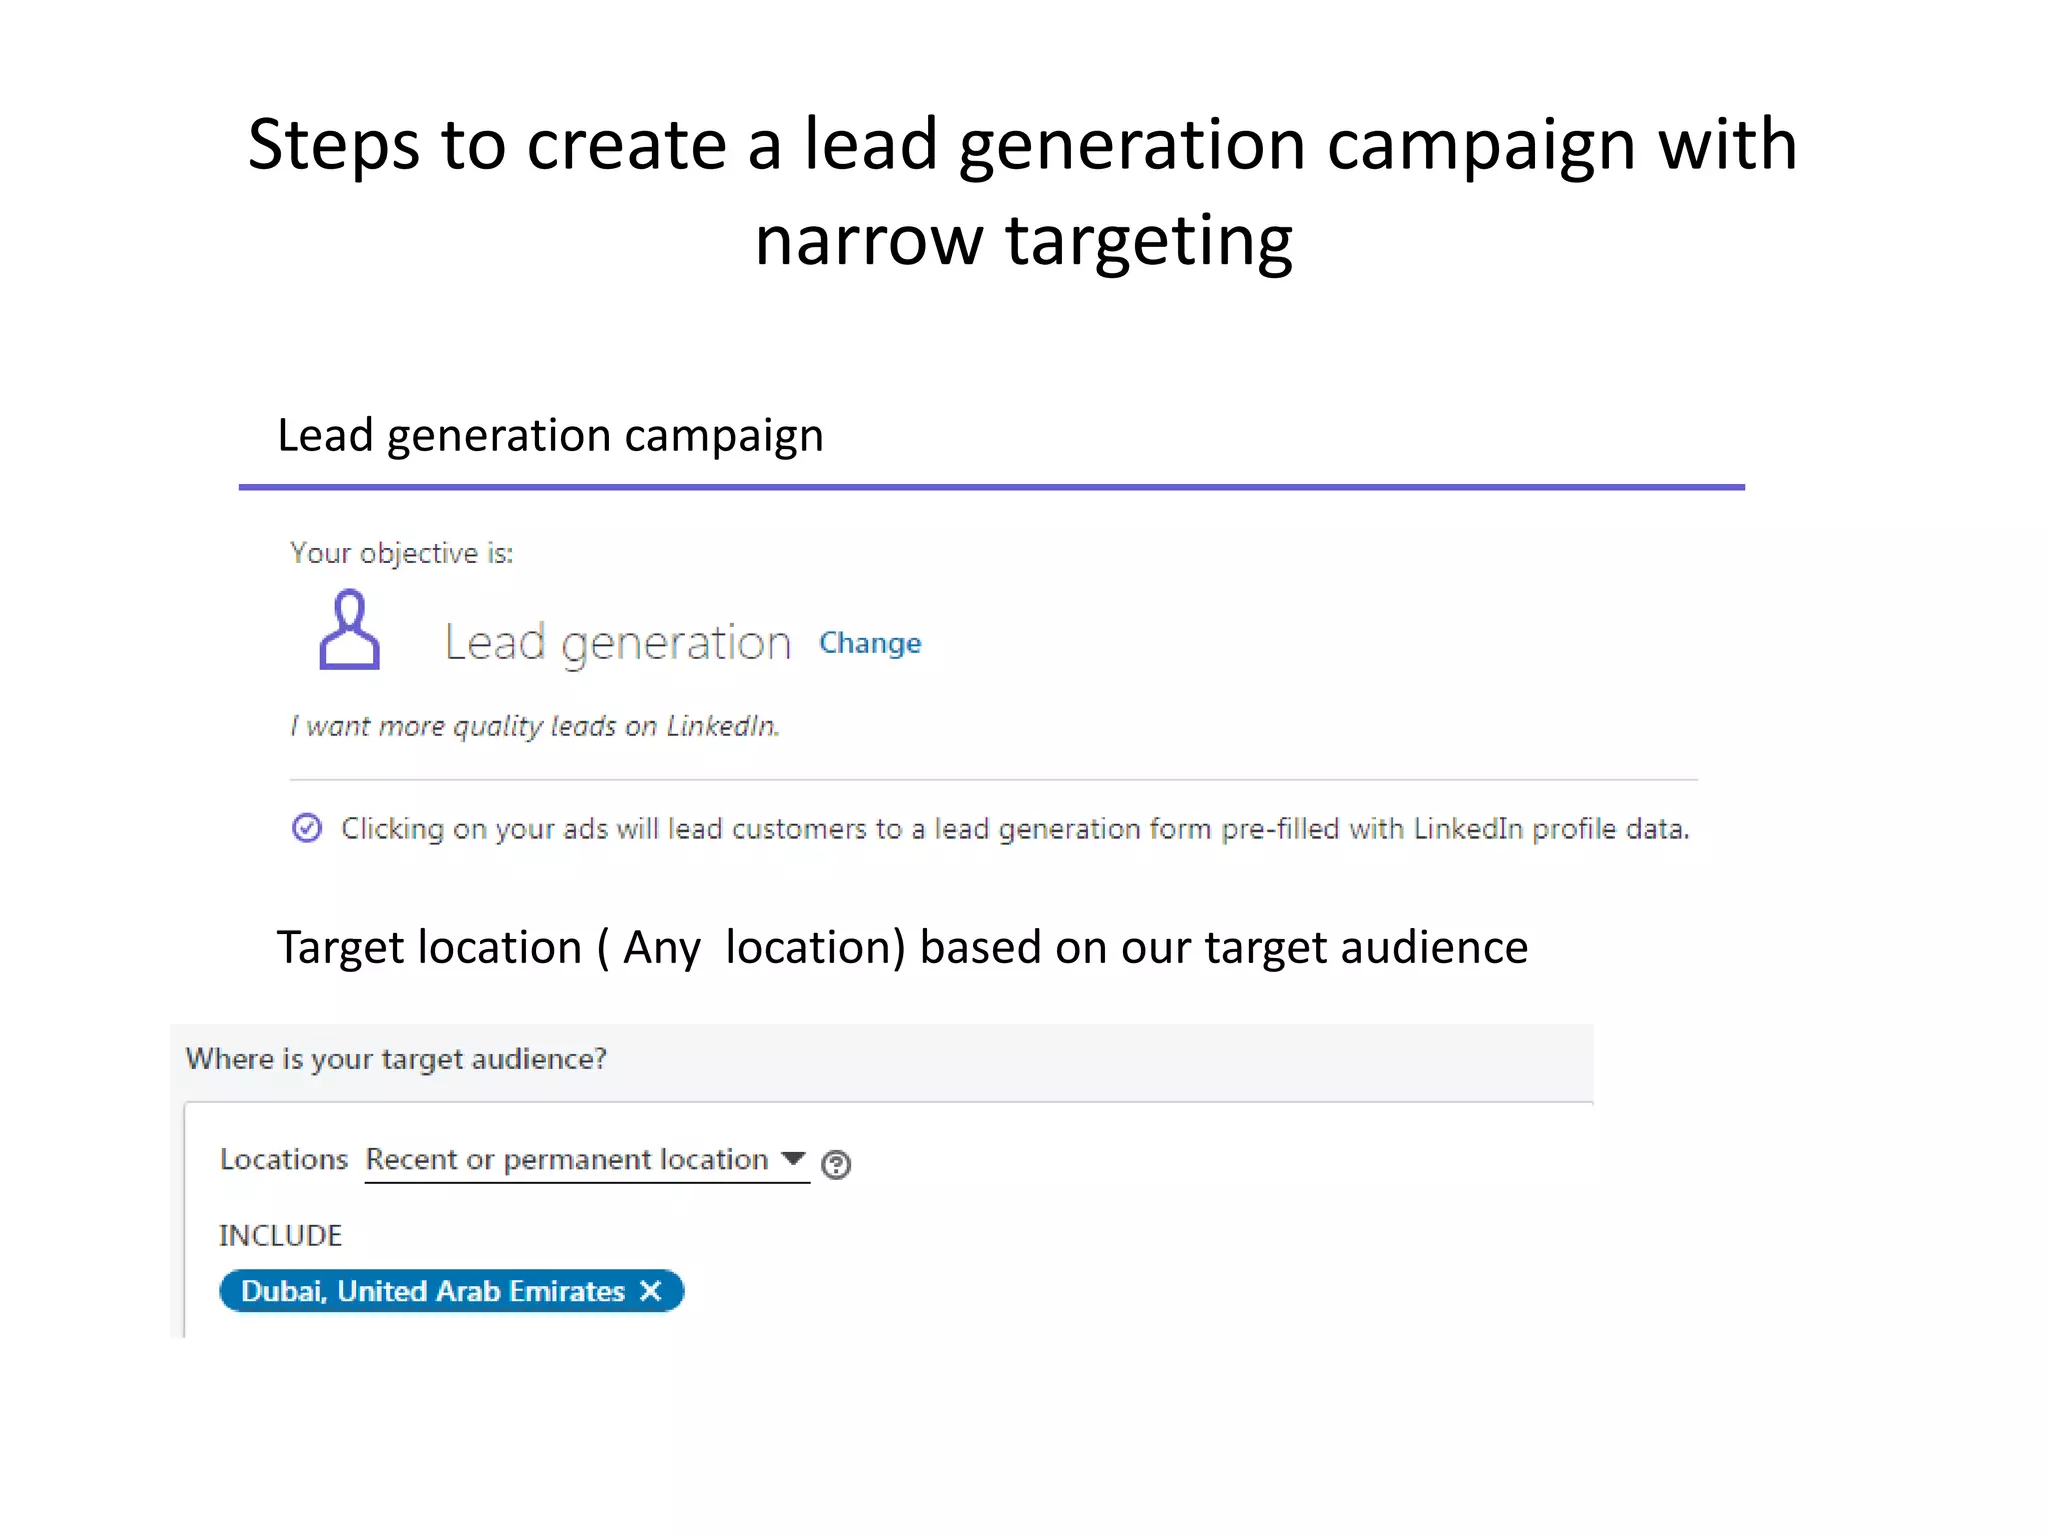Click the gray divider line under objective
The height and width of the screenshot is (1536, 2048).
993,779
